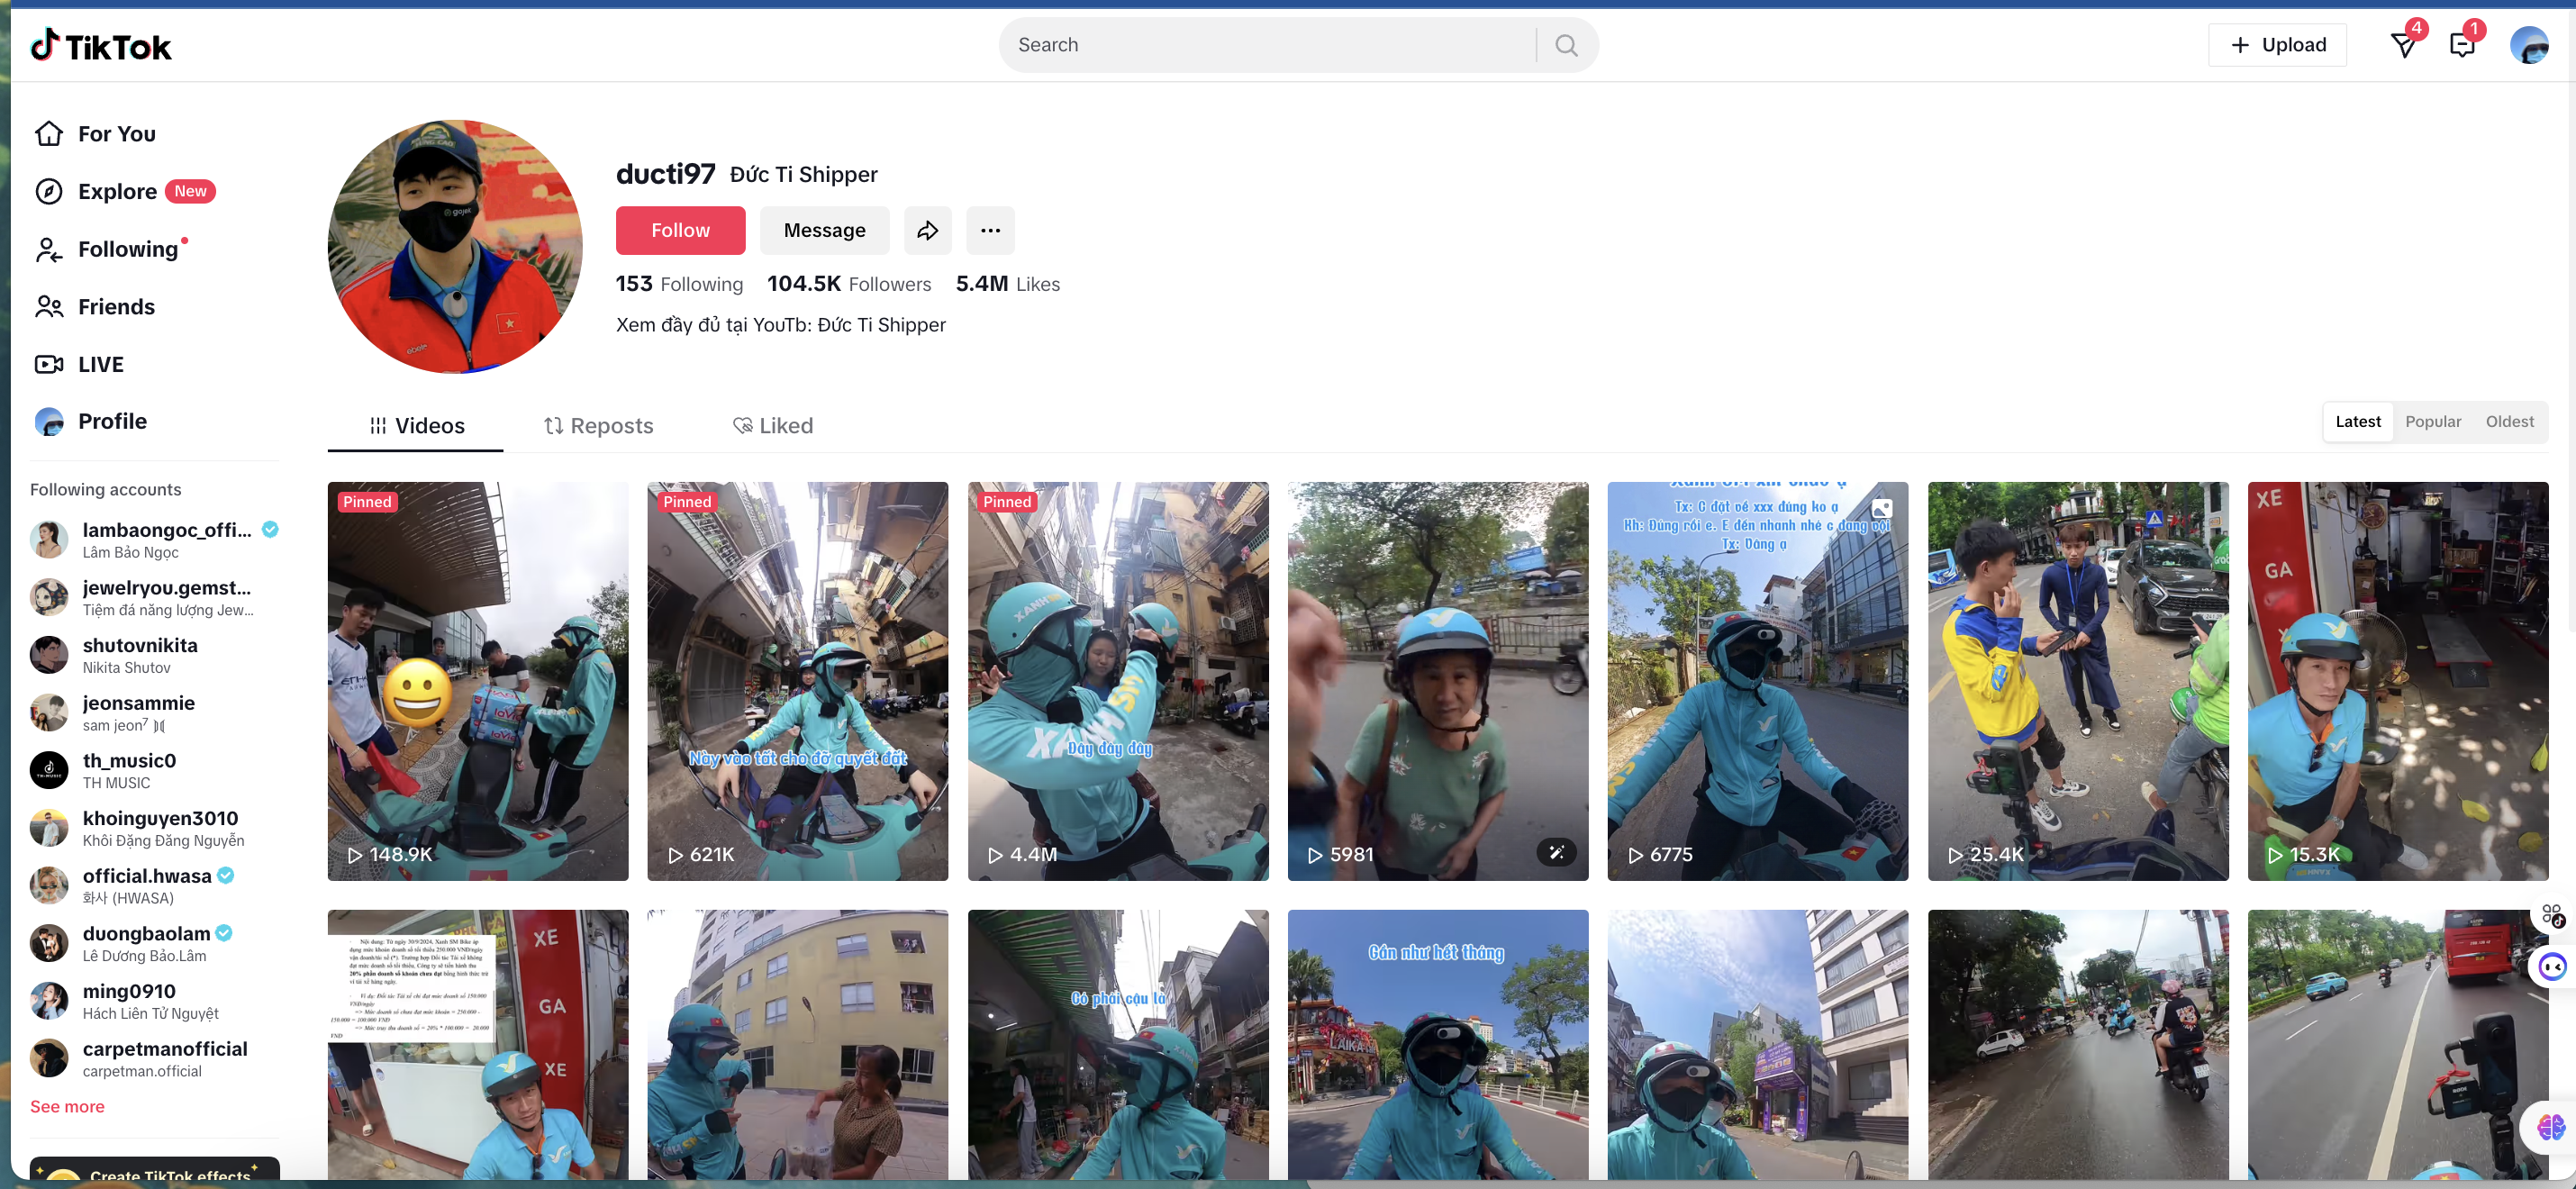Viewport: 2576px width, 1189px height.
Task: Message Đức Ti Shipper
Action: (824, 230)
